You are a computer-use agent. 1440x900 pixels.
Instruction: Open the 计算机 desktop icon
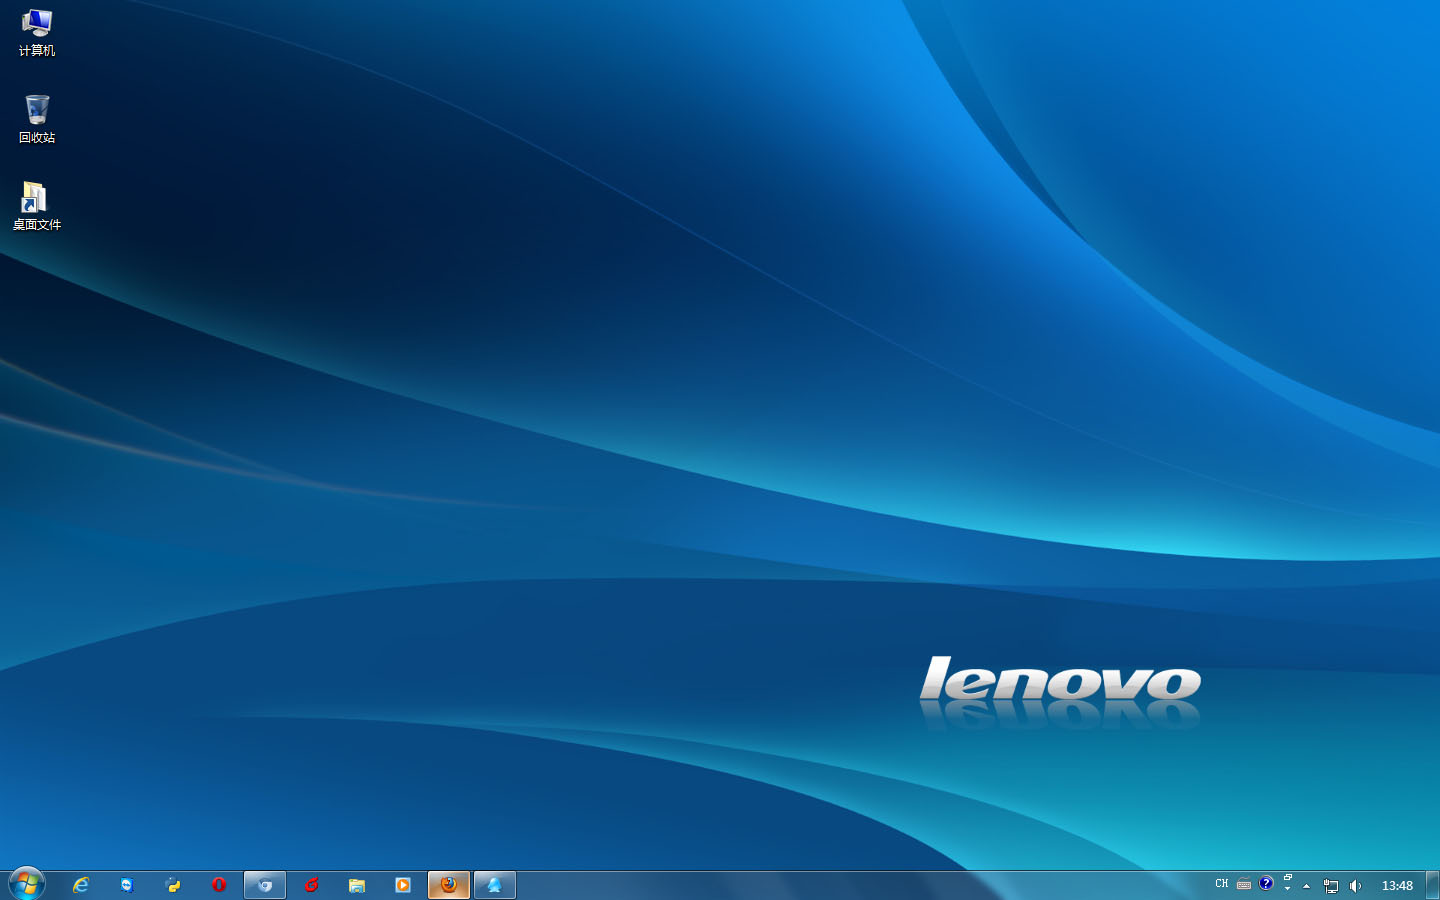click(37, 32)
